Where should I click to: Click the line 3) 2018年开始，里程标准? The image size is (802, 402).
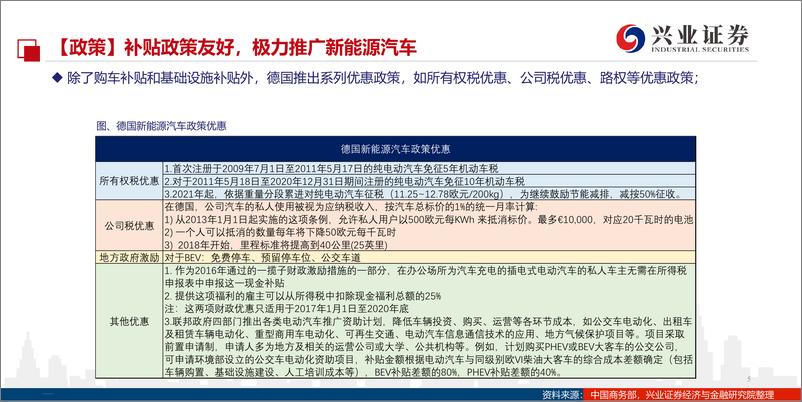click(276, 245)
